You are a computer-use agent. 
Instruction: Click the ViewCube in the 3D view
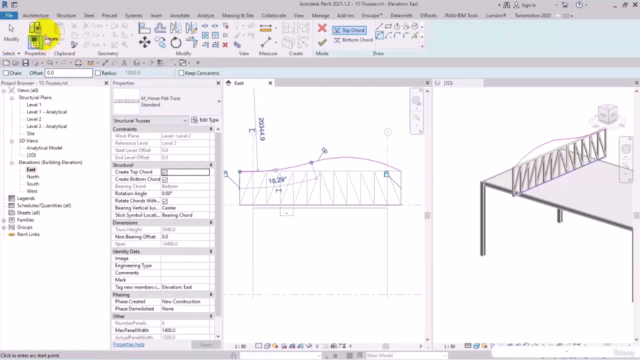click(607, 113)
